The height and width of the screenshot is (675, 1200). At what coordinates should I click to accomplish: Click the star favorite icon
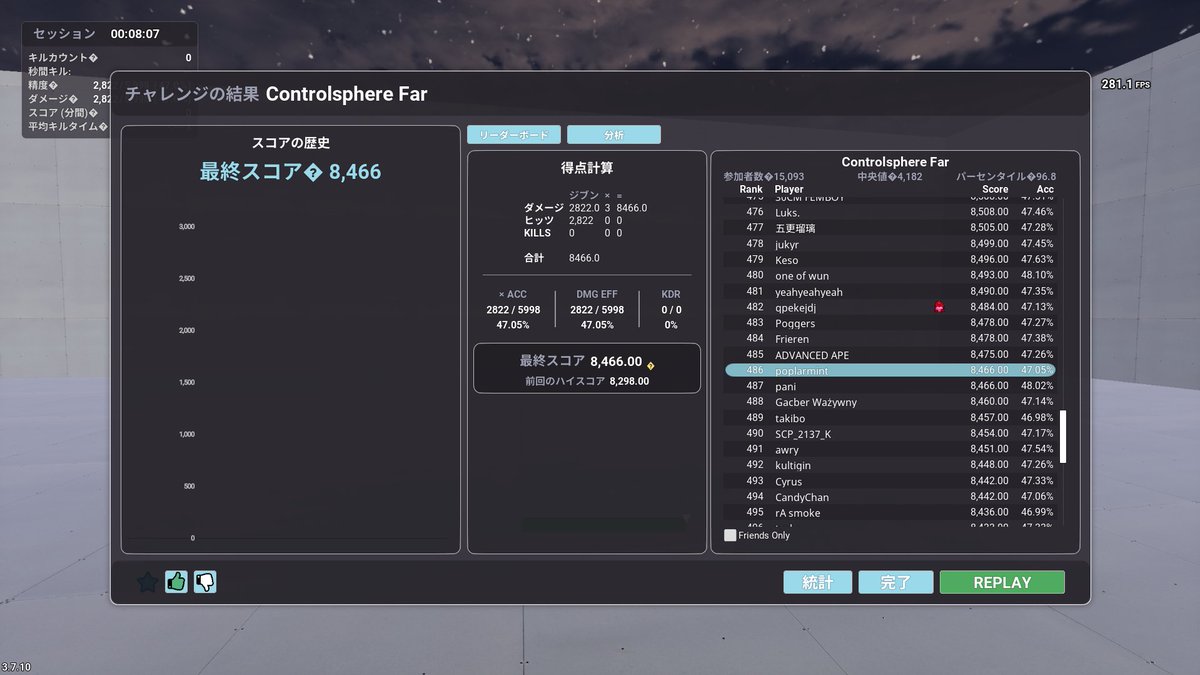147,582
